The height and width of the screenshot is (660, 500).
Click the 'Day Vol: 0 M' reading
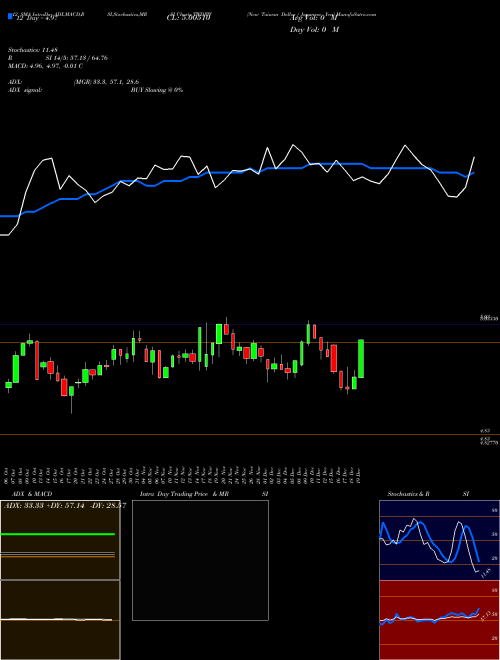[314, 30]
